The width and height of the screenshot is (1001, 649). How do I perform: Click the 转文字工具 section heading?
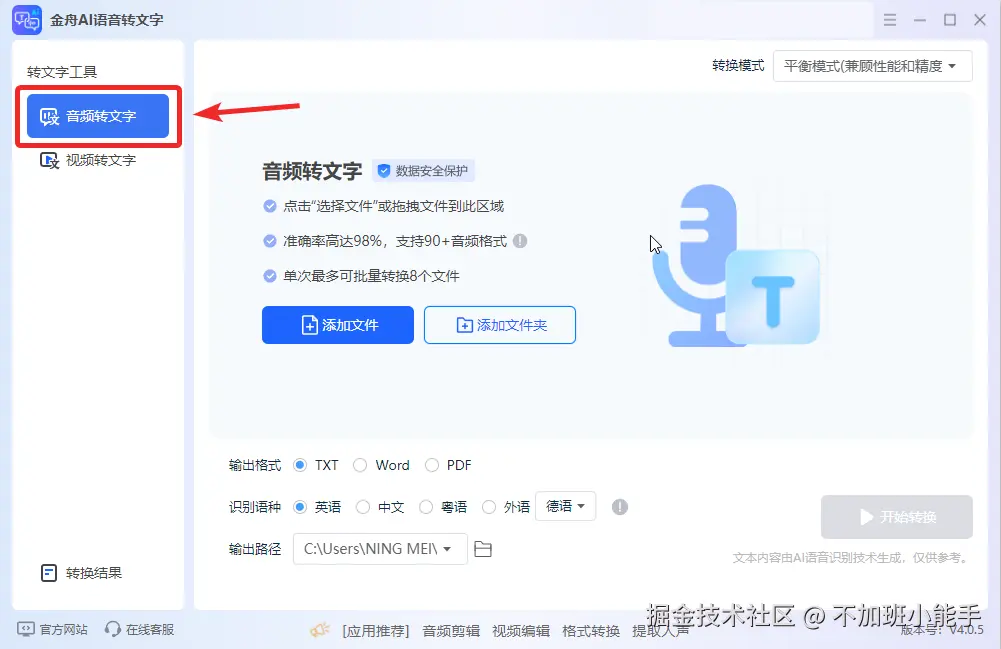(62, 72)
